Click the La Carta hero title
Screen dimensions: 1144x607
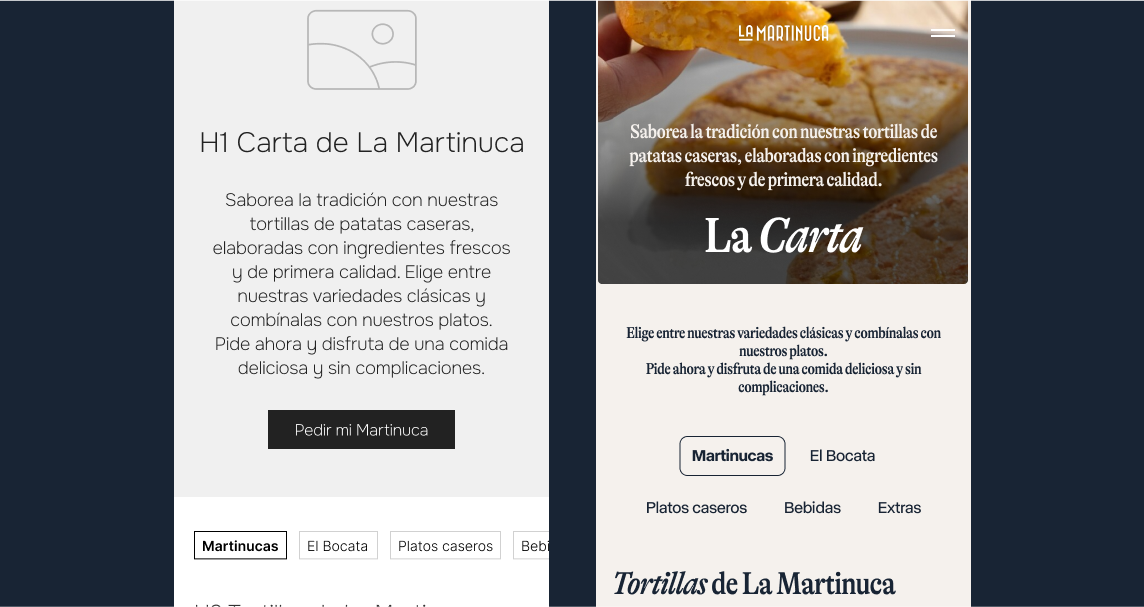pyautogui.click(x=784, y=236)
